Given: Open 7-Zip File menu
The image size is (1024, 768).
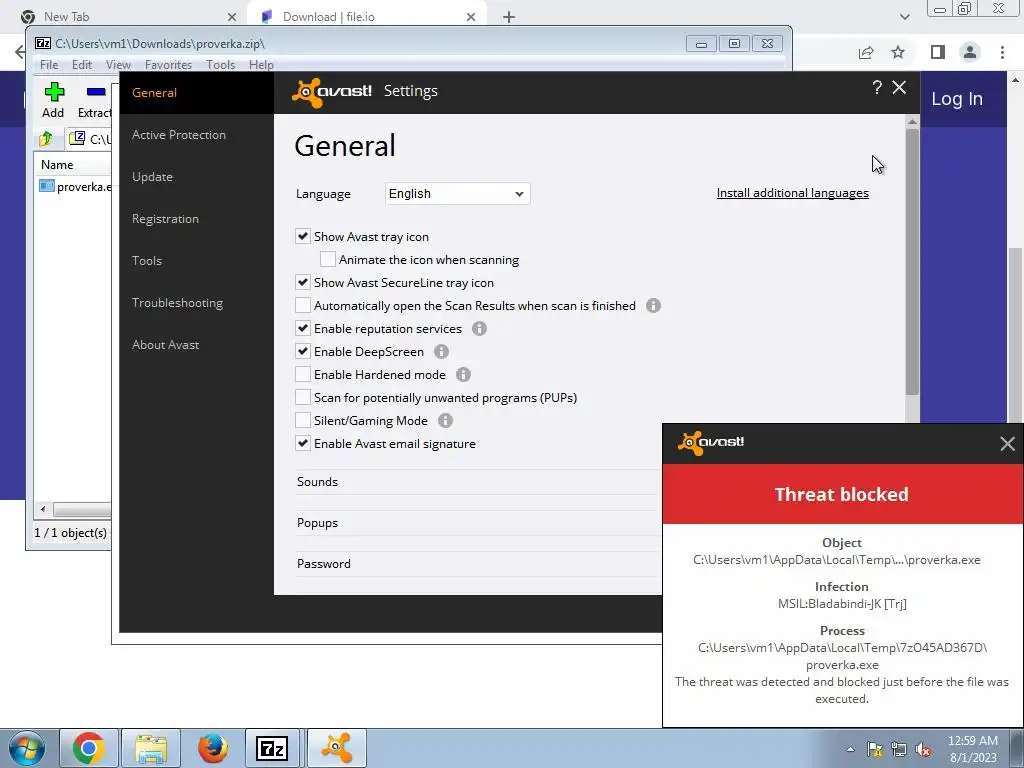Looking at the screenshot, I should click(x=49, y=65).
